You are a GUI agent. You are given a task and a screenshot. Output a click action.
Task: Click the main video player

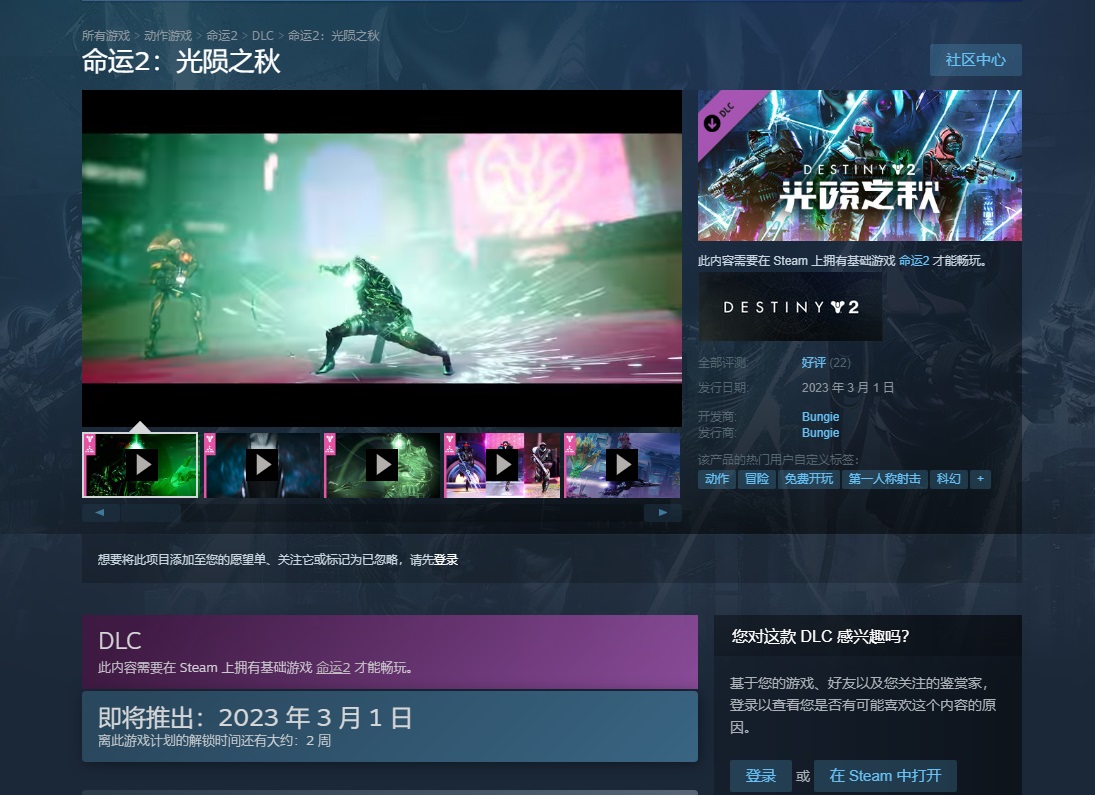(x=382, y=258)
